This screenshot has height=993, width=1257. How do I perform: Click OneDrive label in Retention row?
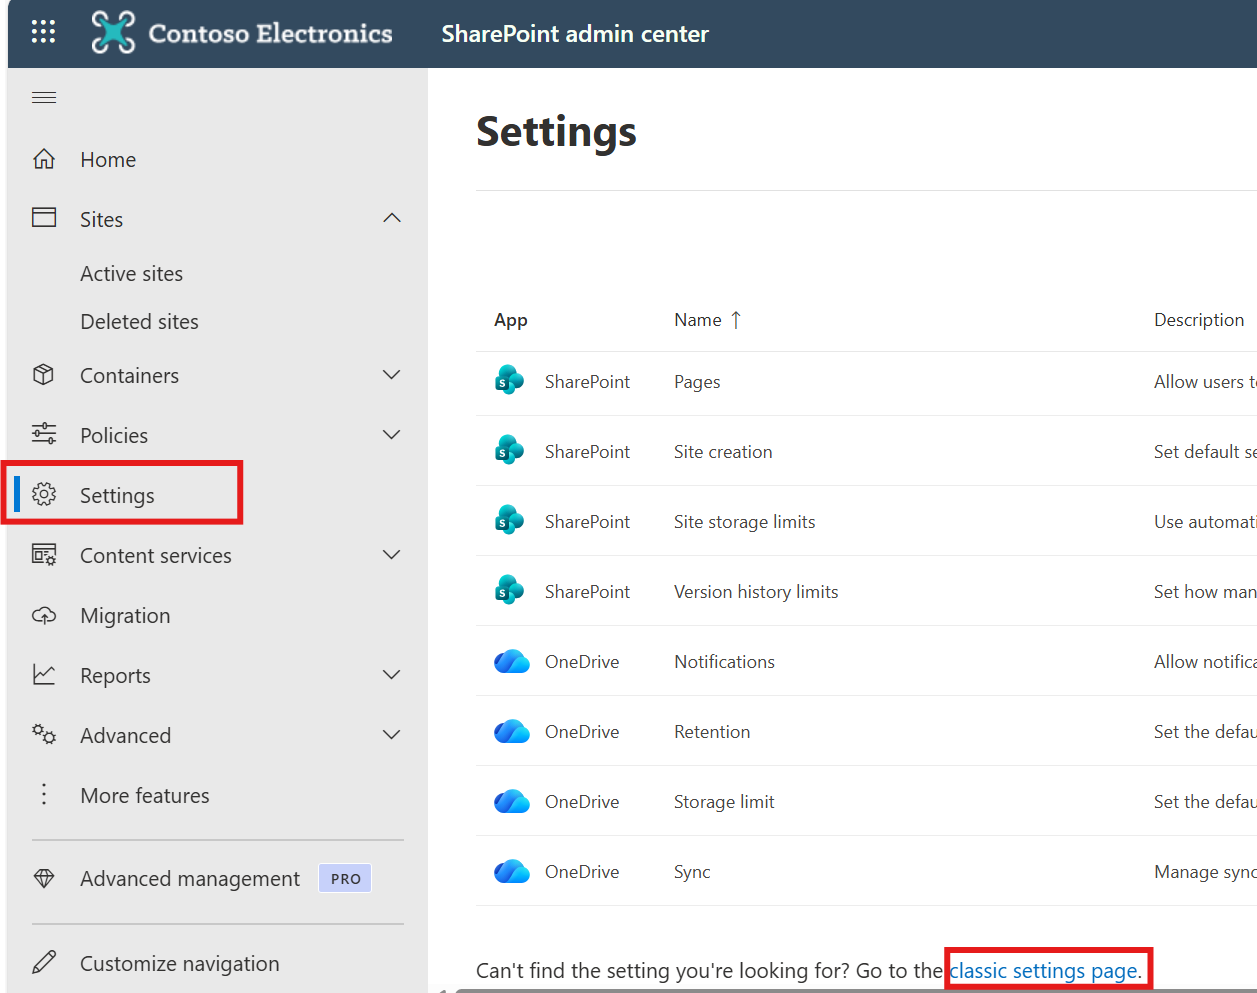pyautogui.click(x=582, y=732)
